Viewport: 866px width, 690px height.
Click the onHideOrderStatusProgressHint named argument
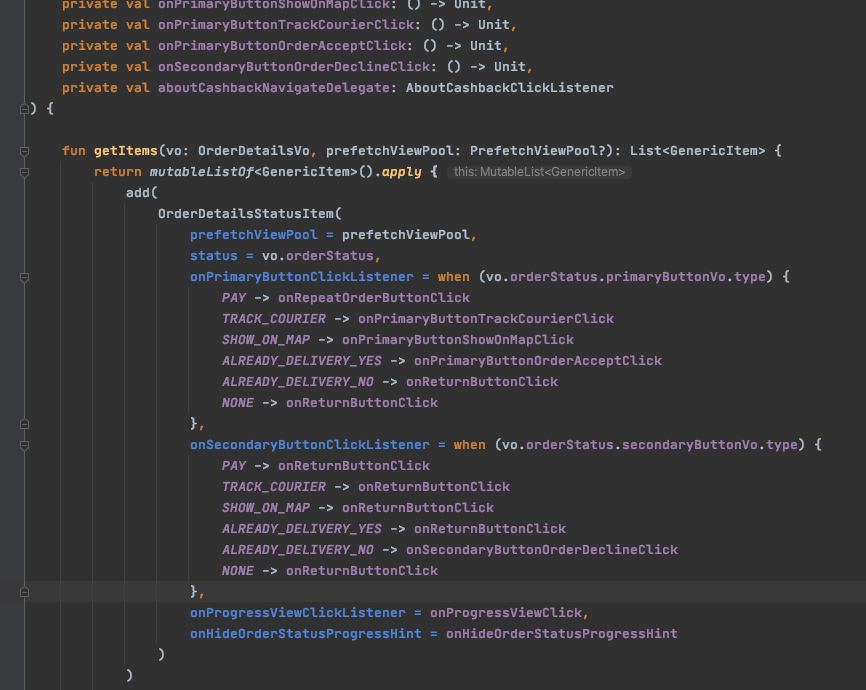coord(305,634)
